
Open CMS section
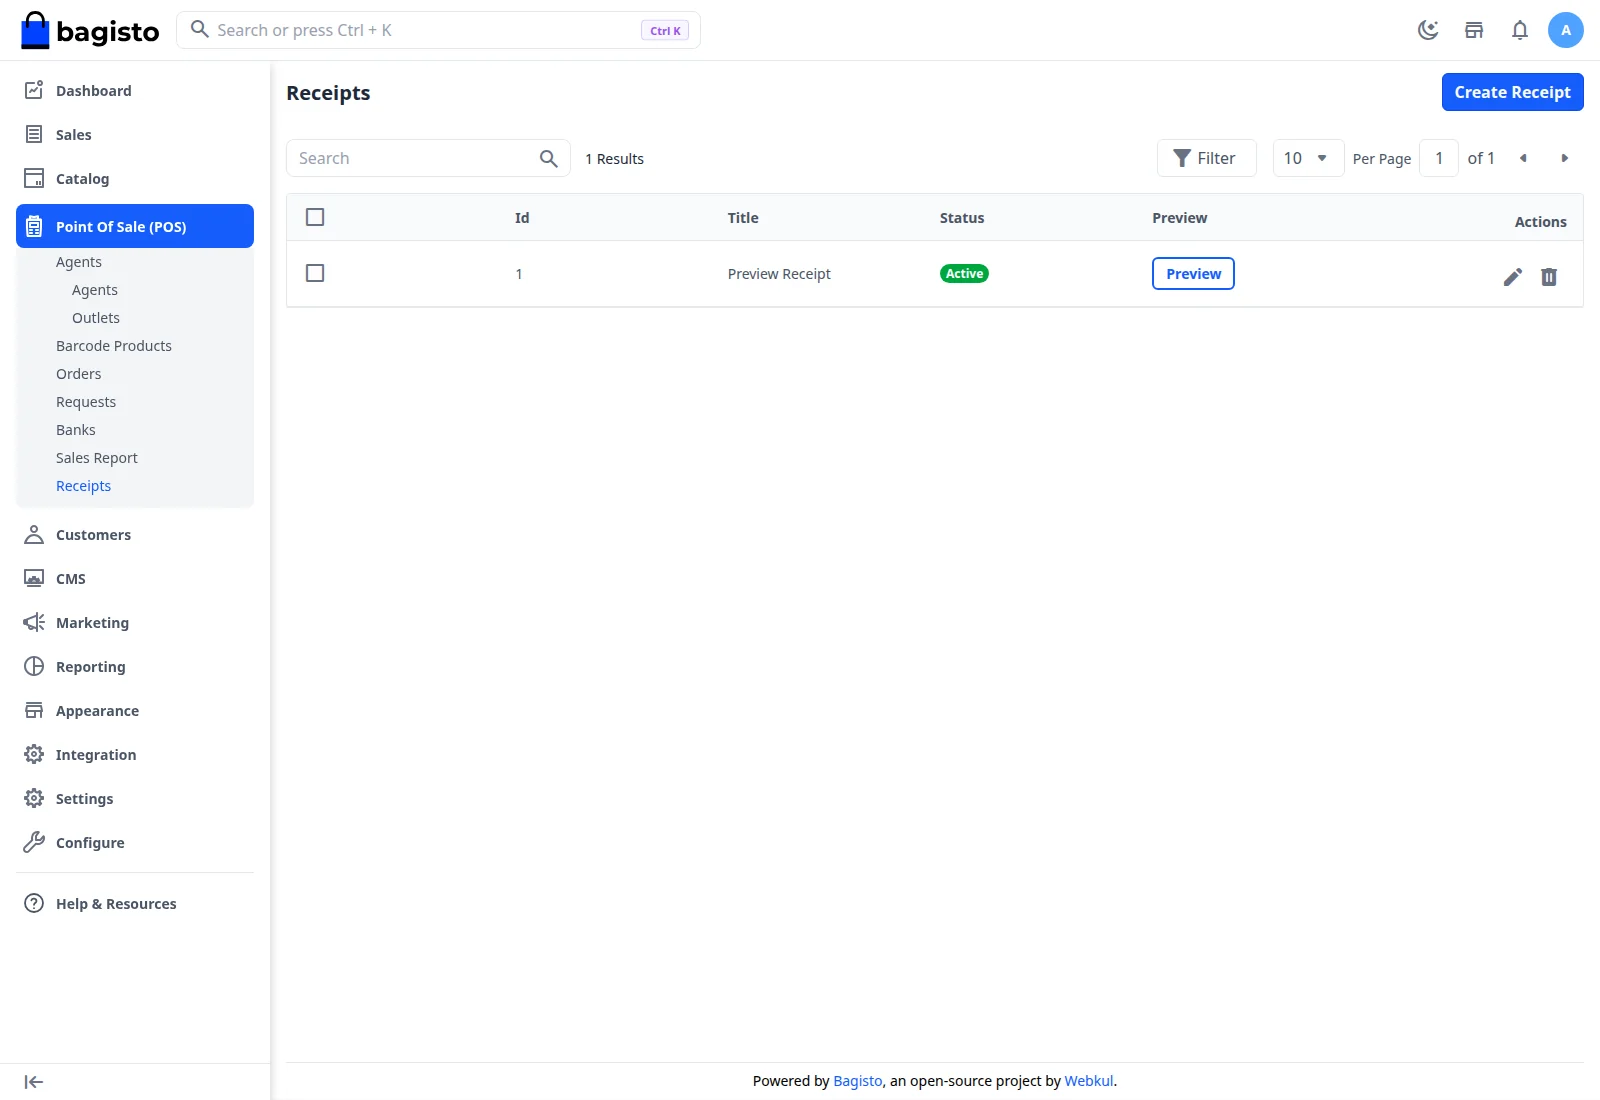coord(135,579)
